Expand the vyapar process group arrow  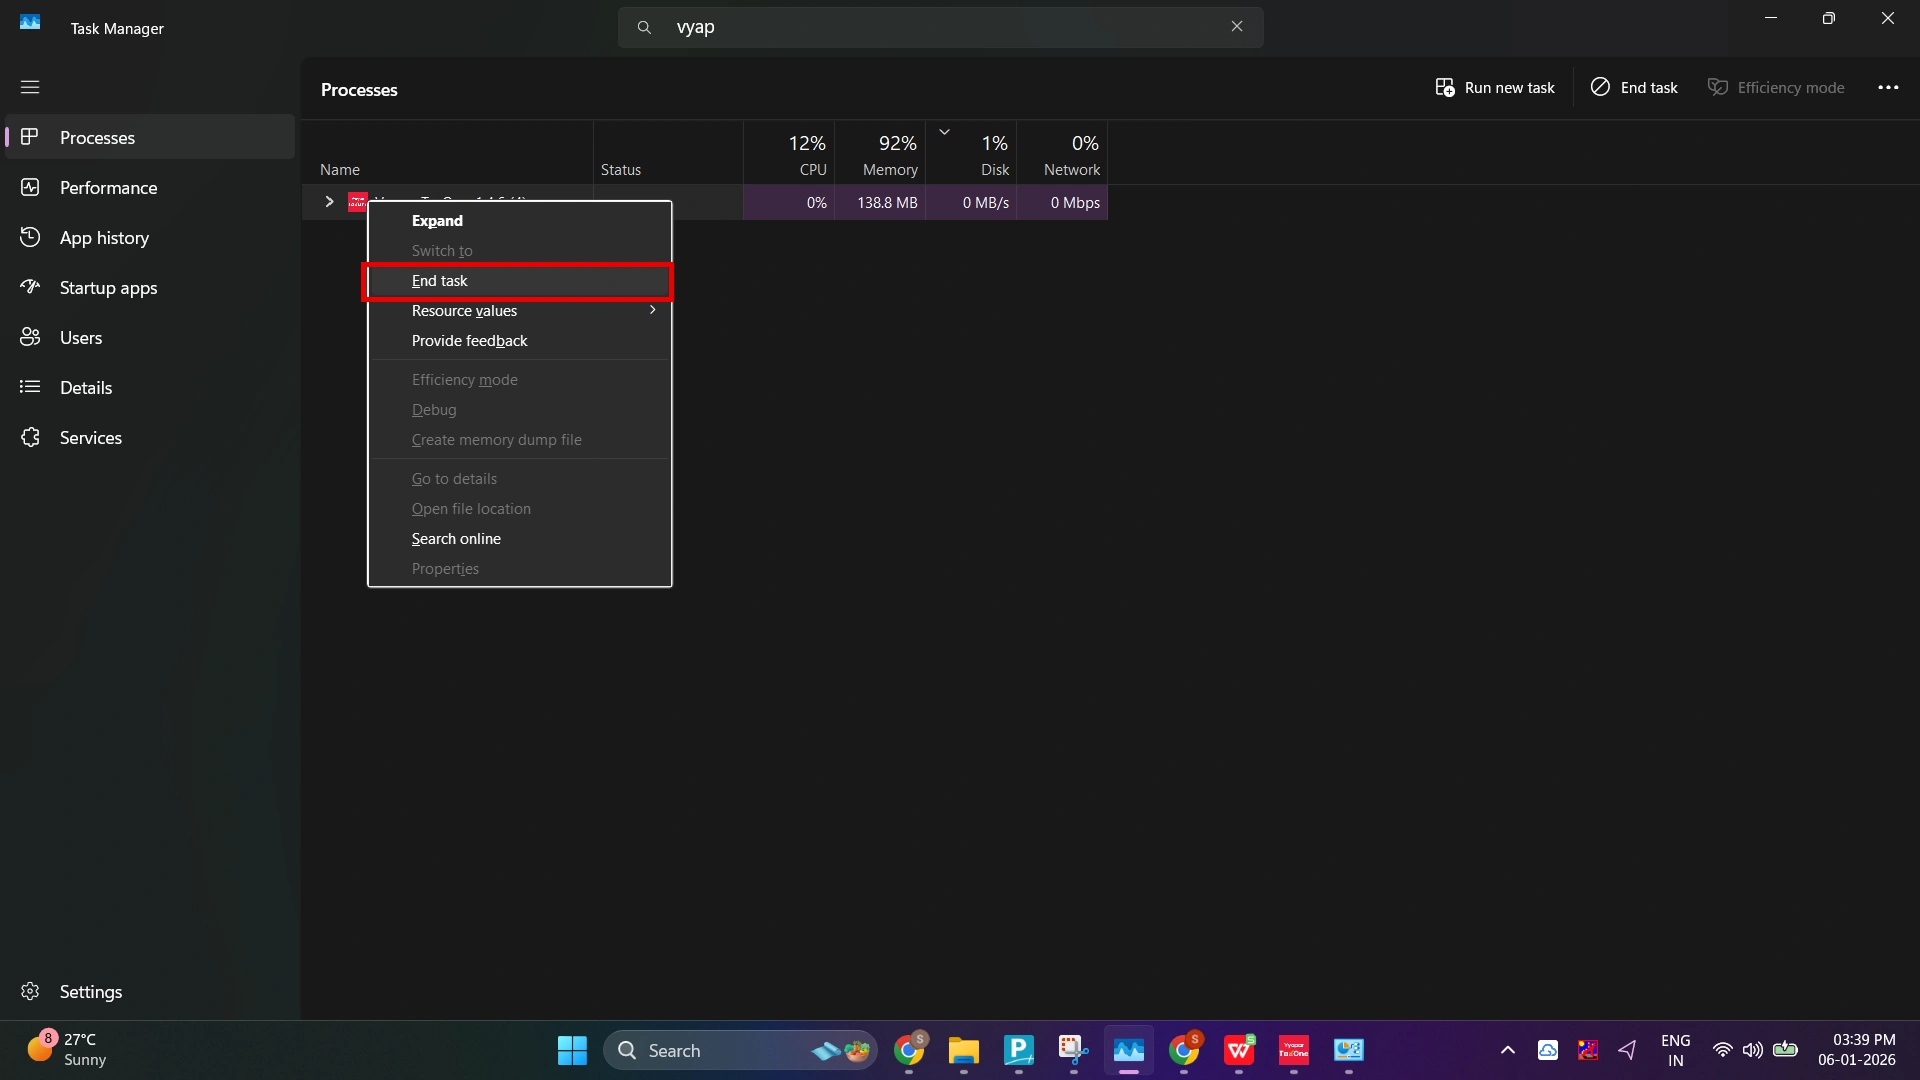point(329,202)
